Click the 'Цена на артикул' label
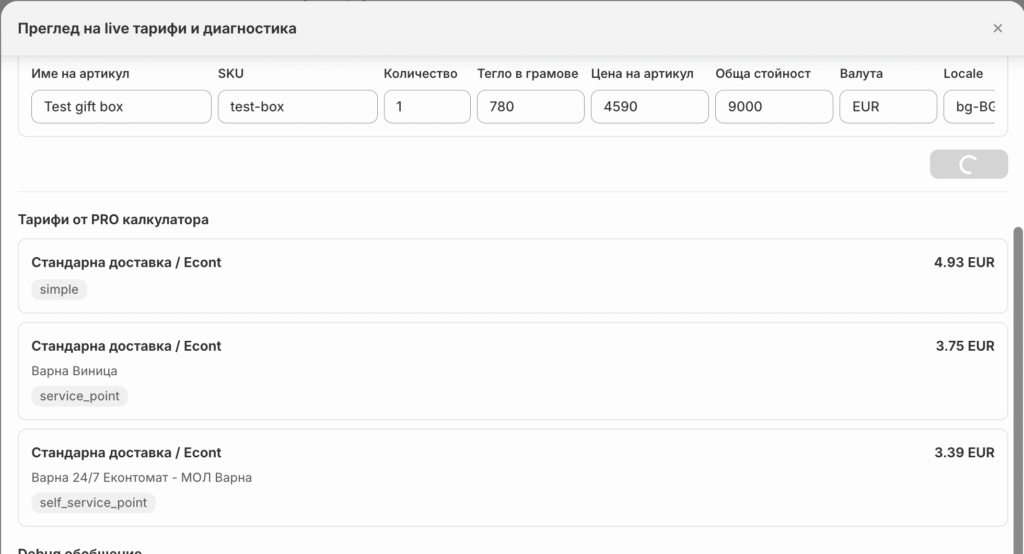 pyautogui.click(x=642, y=74)
